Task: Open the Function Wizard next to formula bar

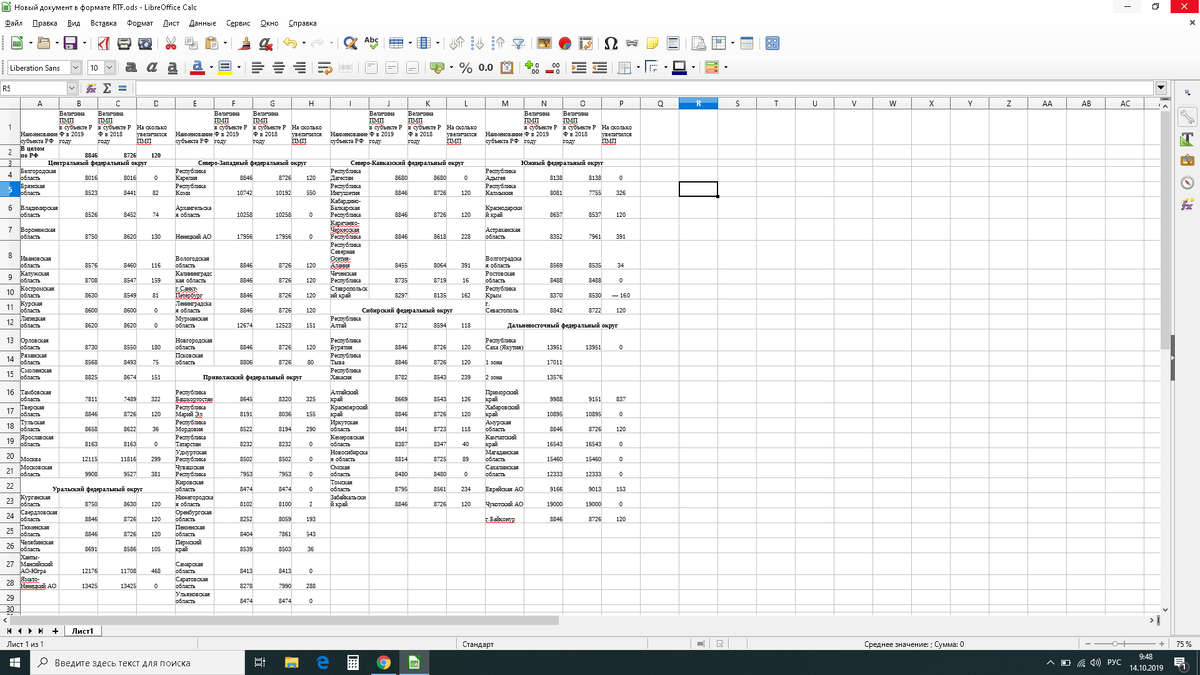Action: coord(90,88)
